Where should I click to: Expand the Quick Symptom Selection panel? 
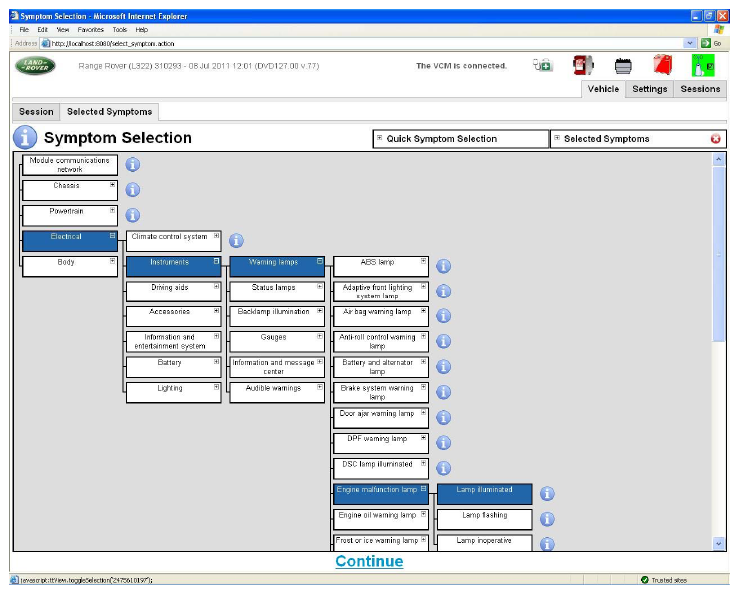(x=379, y=138)
